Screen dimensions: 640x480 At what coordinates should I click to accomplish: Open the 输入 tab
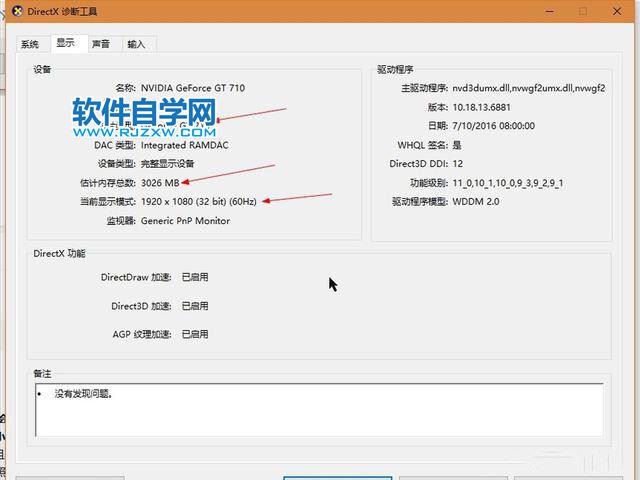coord(136,44)
